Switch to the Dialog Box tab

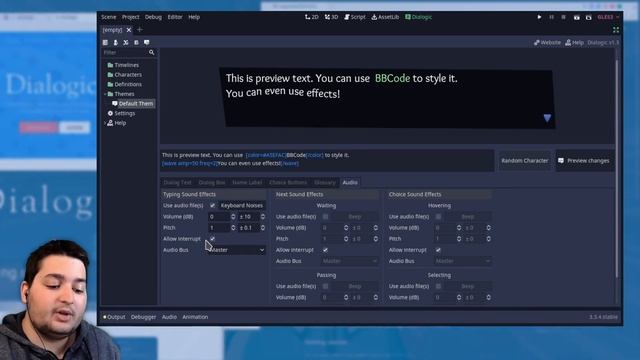212,182
